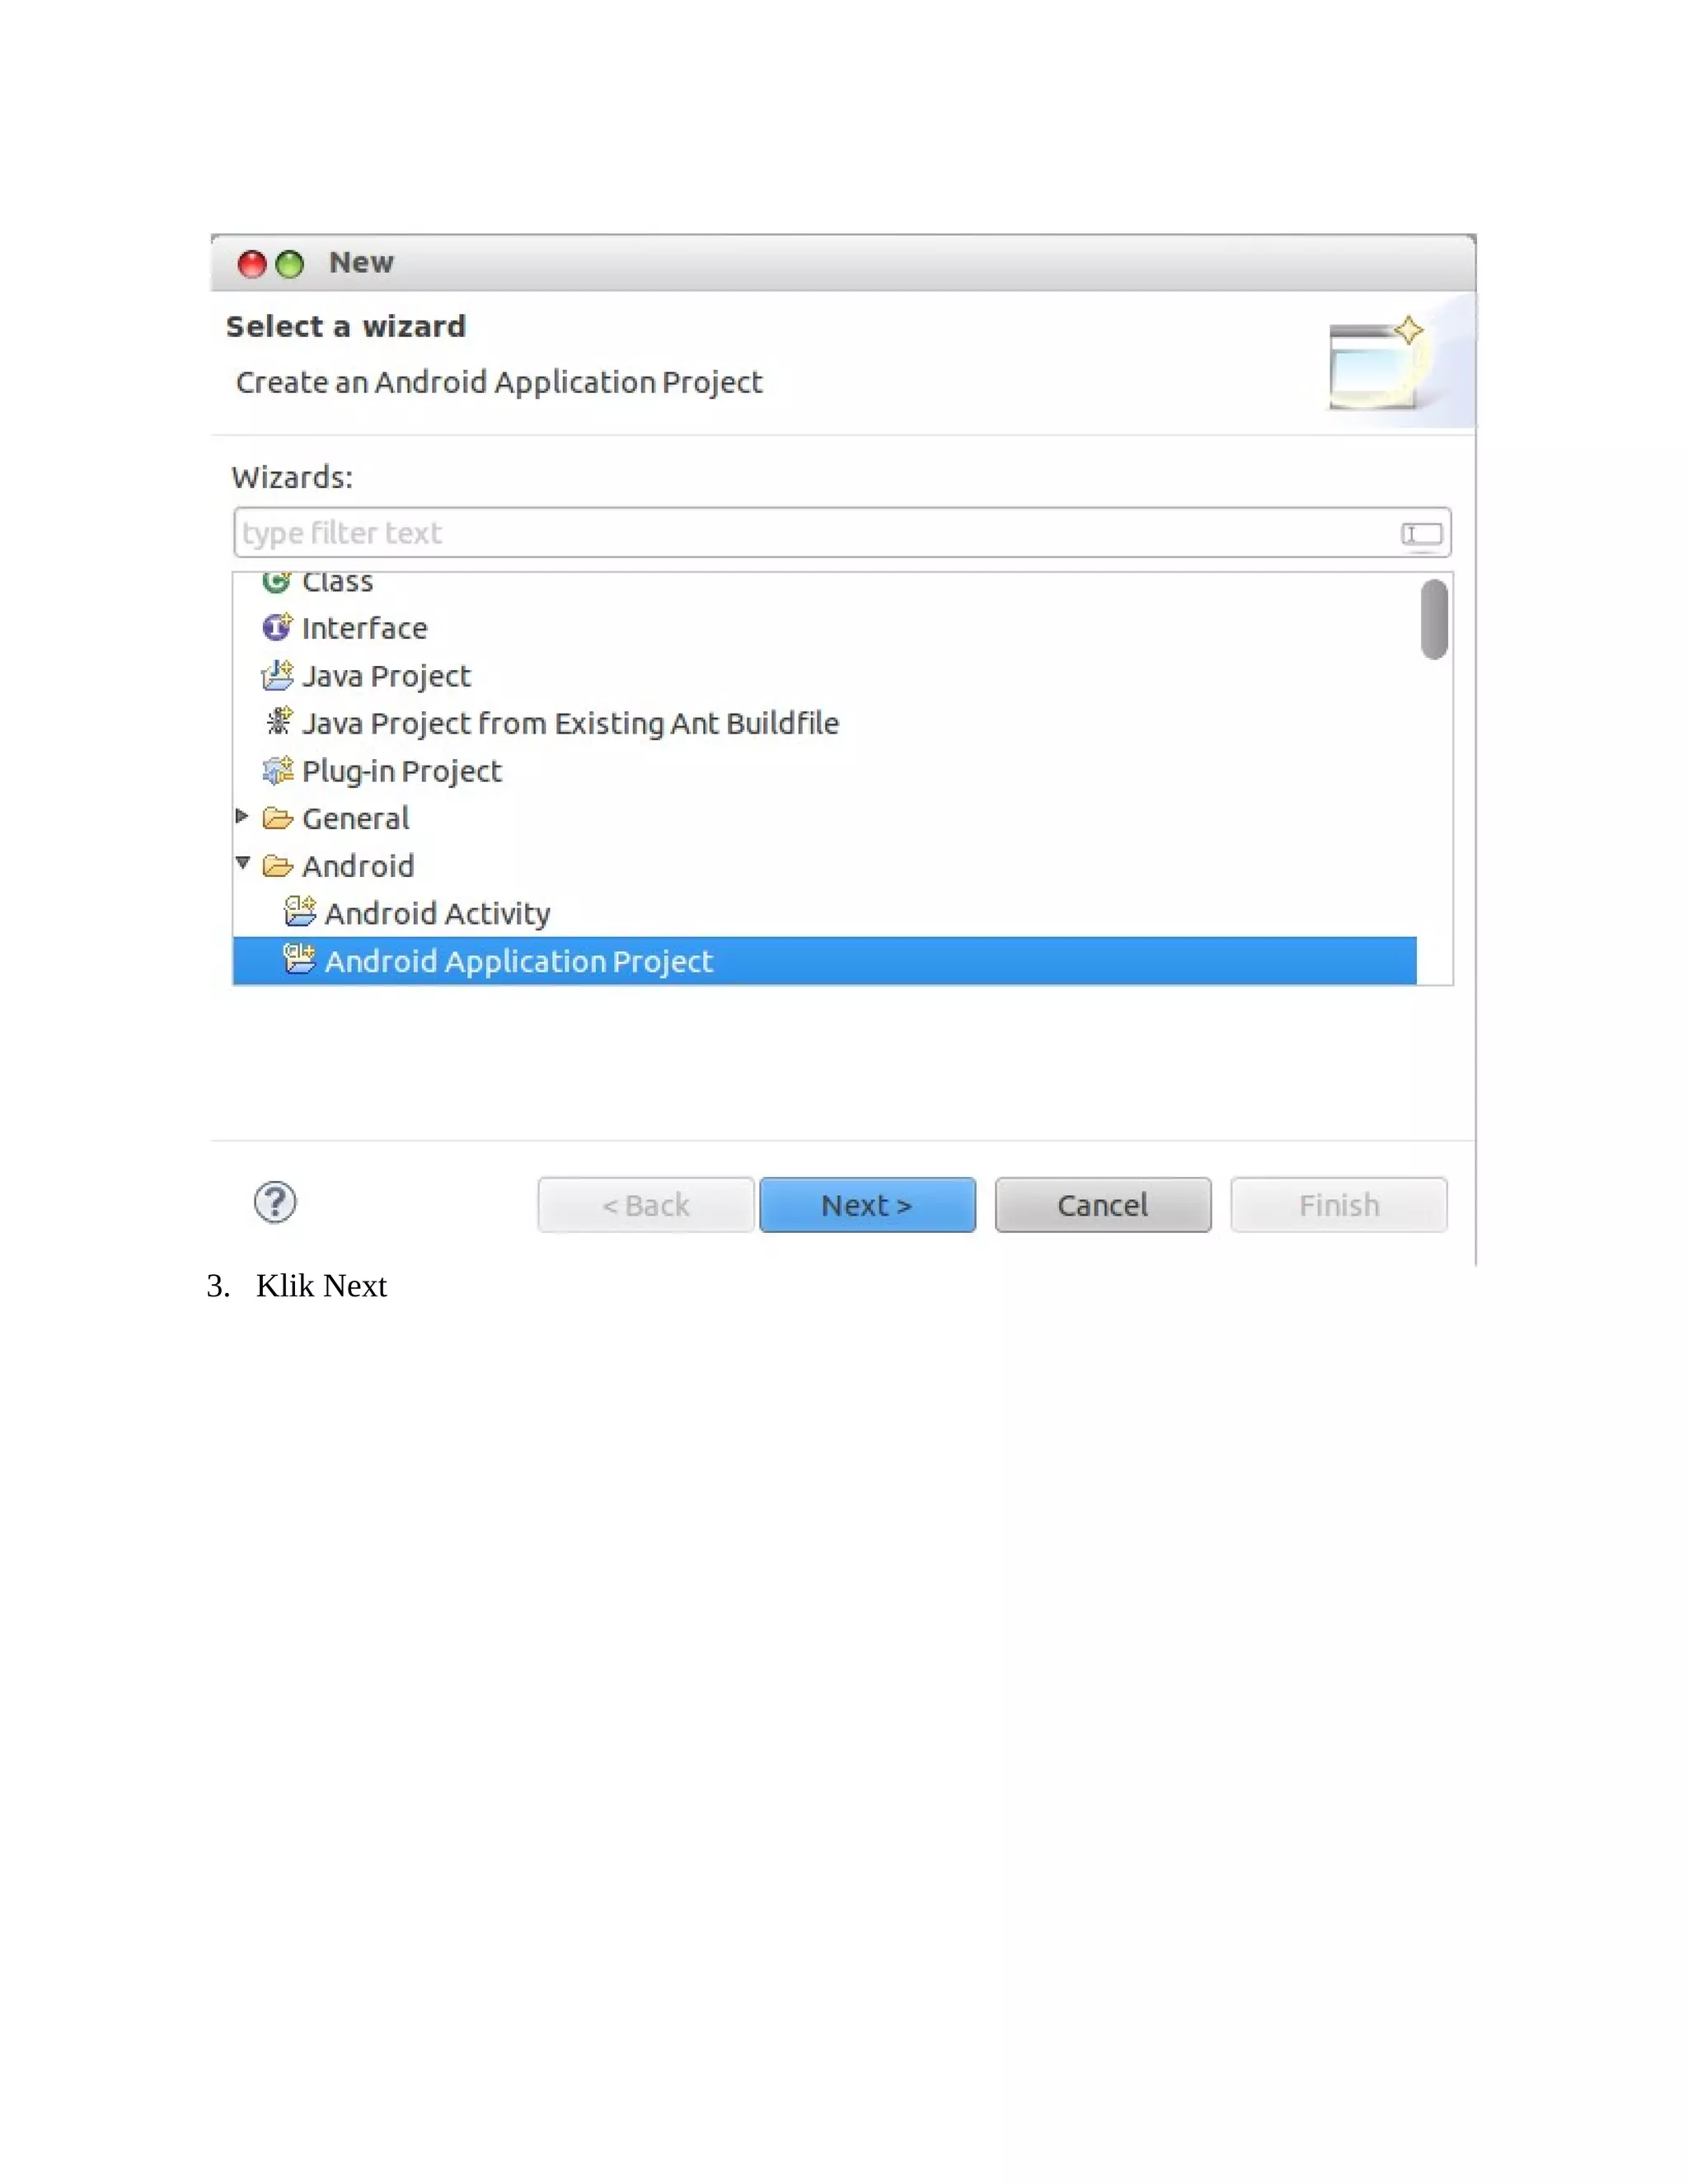Click the Interface wizard icon
Viewport: 1688px width, 2184px height.
[x=277, y=627]
